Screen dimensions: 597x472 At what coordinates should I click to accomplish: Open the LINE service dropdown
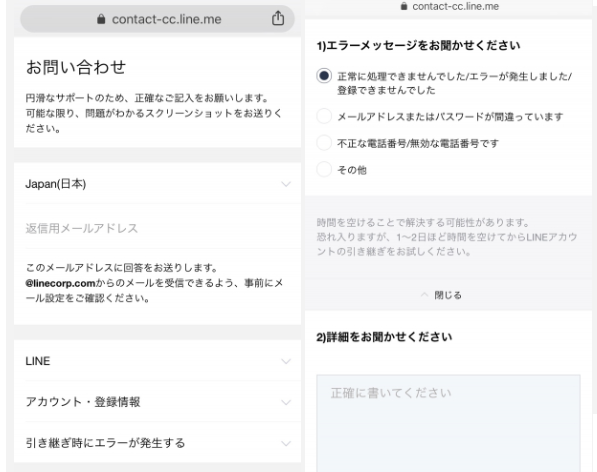coord(158,361)
